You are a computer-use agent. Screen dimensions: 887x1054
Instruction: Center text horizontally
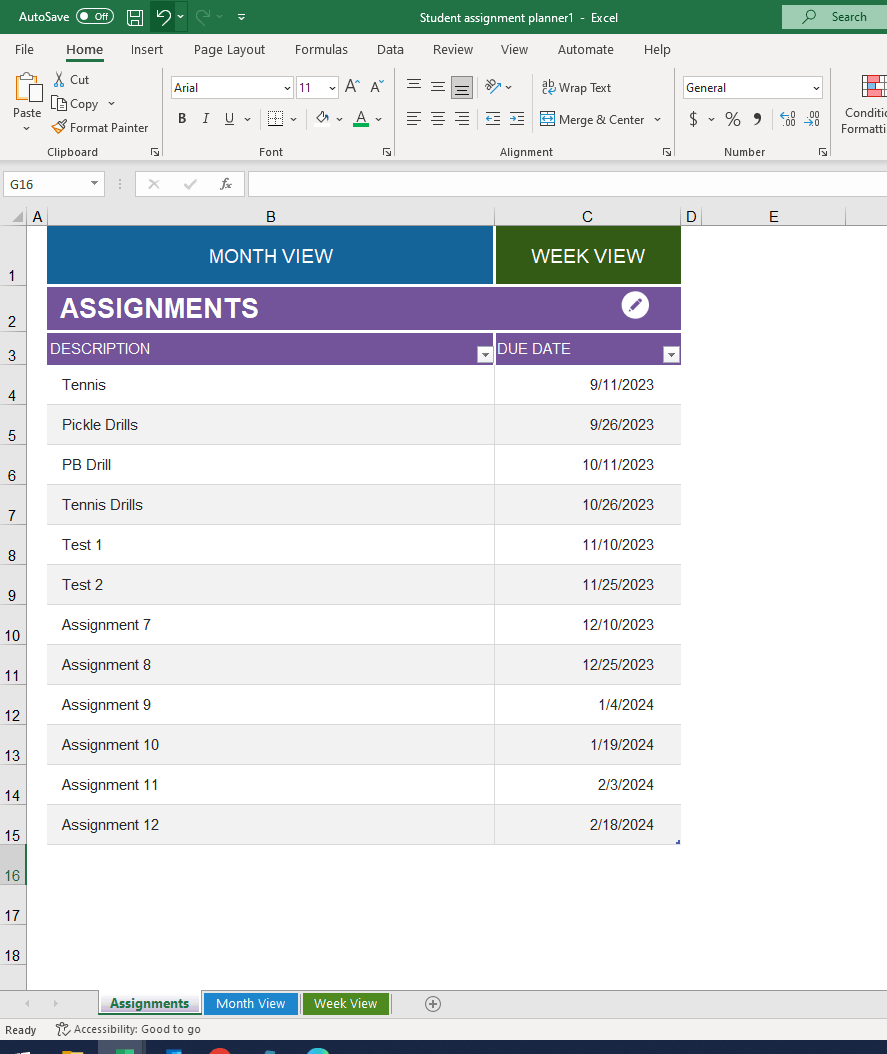(x=437, y=119)
